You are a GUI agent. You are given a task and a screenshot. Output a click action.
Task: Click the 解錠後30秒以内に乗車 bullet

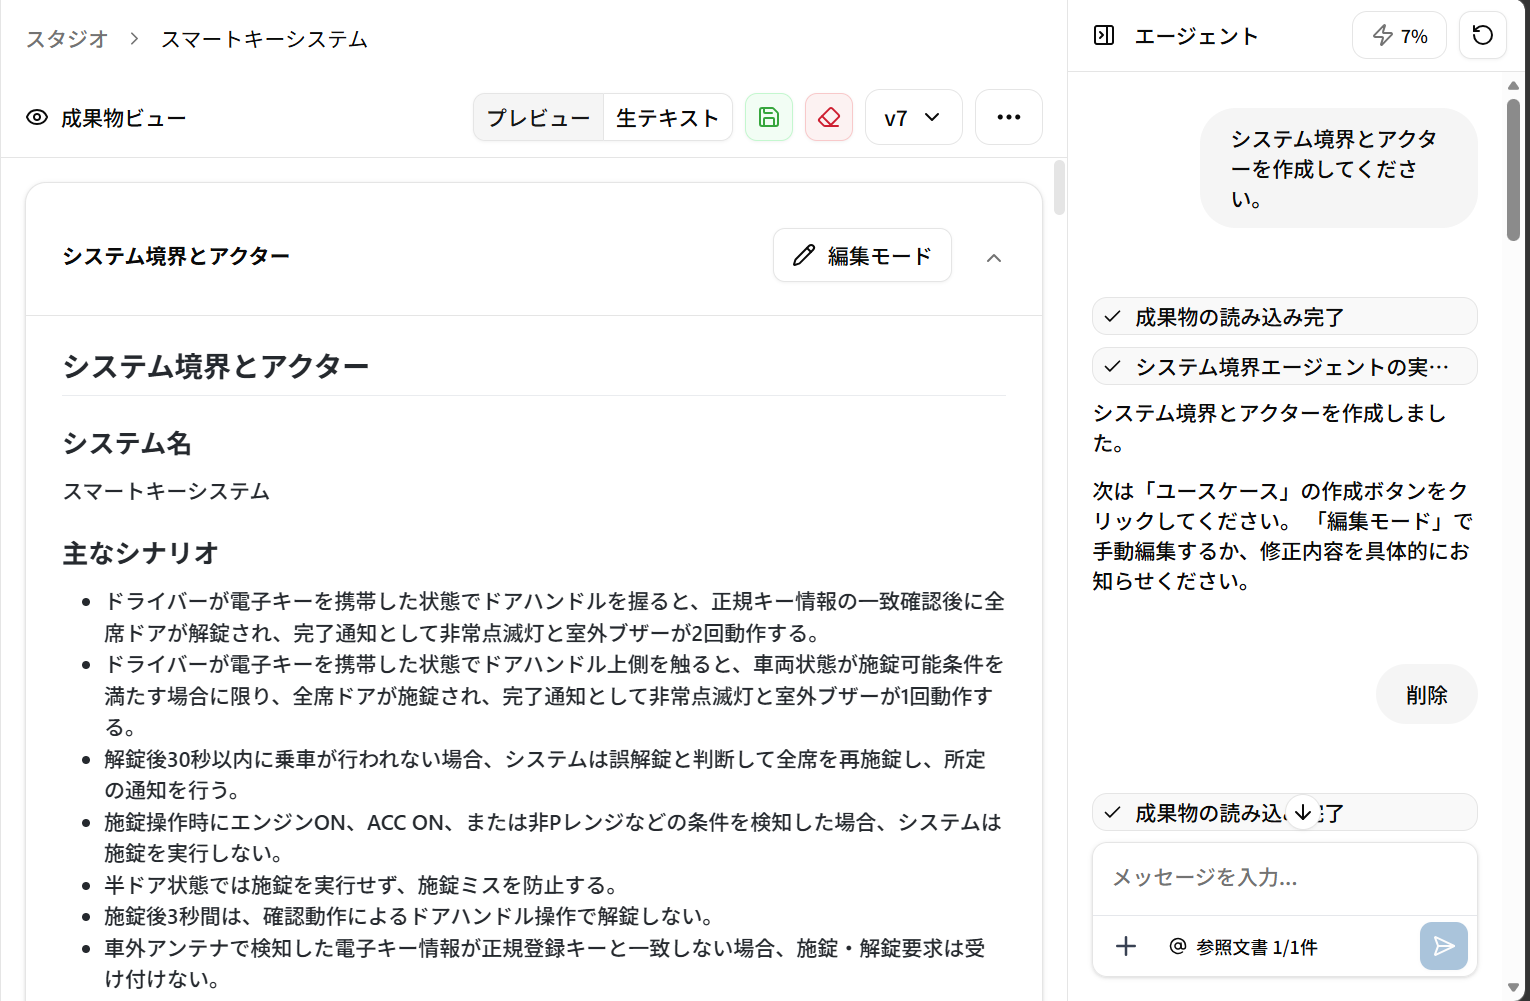pyautogui.click(x=545, y=774)
